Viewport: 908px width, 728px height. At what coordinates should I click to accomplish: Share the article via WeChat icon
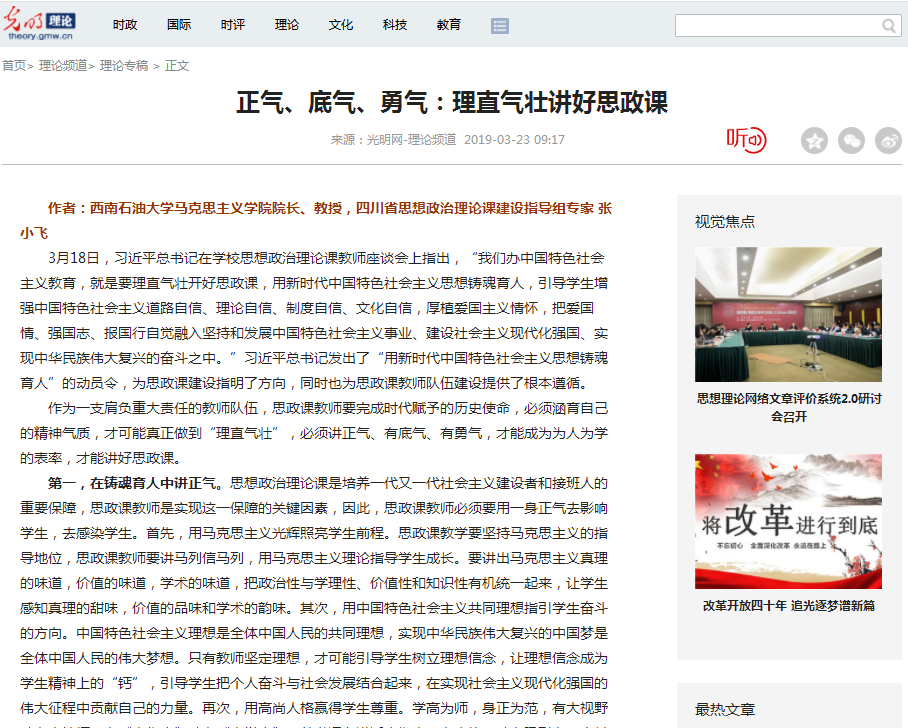click(851, 141)
